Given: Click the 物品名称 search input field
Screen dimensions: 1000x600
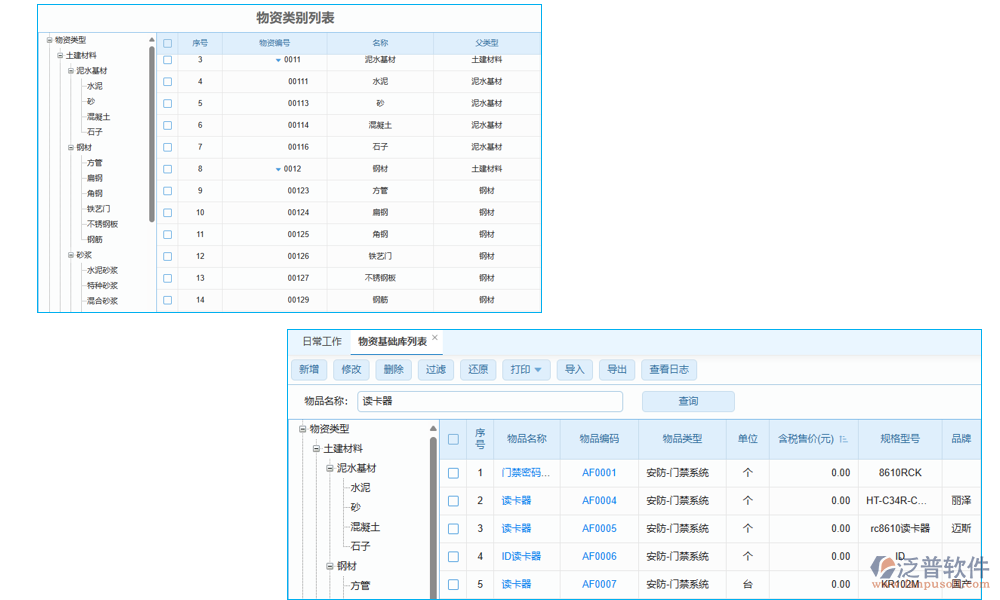Looking at the screenshot, I should pyautogui.click(x=490, y=401).
